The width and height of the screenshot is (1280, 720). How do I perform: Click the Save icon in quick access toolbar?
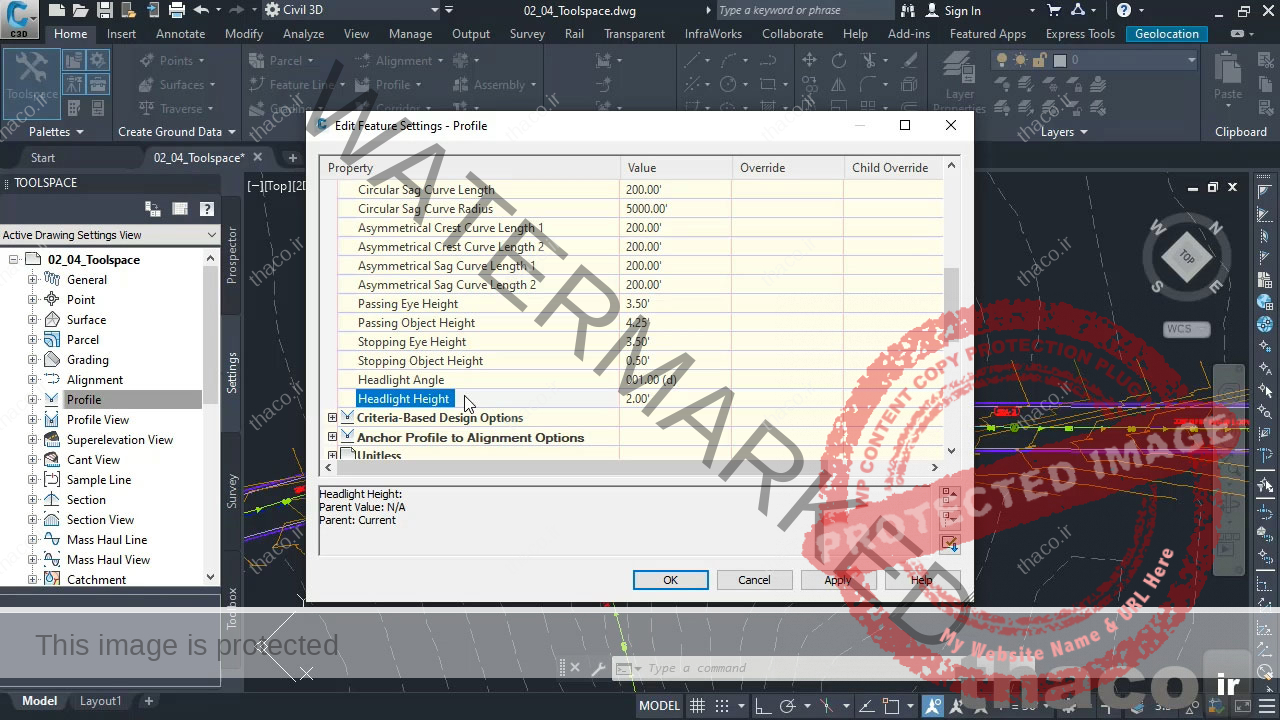coord(104,10)
